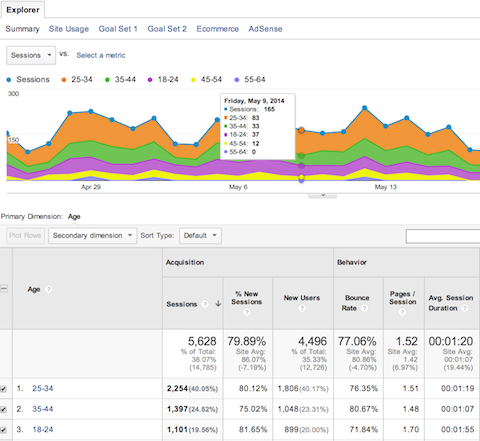Sort by % New Sessions column header

pyautogui.click(x=247, y=298)
